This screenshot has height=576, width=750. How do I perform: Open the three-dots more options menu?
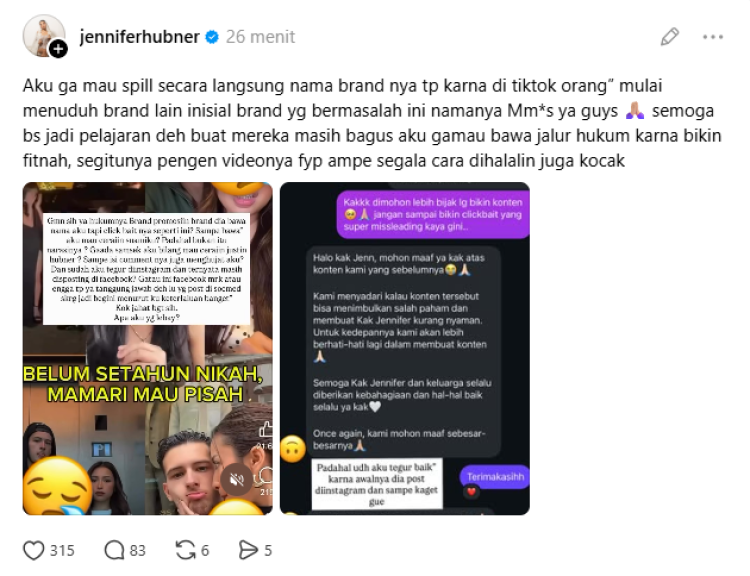[713, 37]
